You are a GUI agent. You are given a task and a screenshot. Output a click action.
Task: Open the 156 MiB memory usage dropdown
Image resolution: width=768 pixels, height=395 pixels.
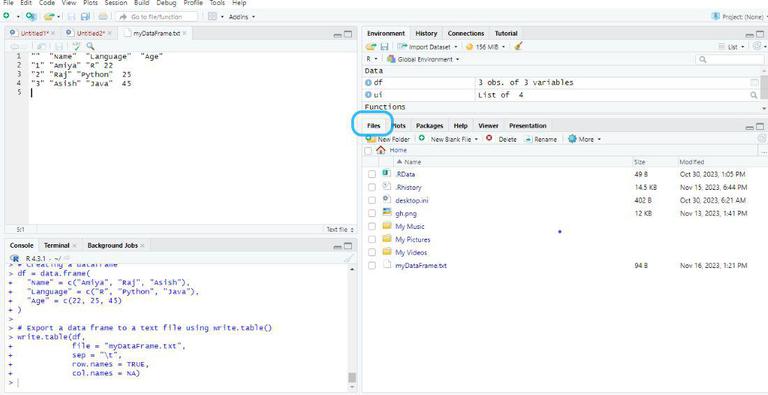pos(487,47)
